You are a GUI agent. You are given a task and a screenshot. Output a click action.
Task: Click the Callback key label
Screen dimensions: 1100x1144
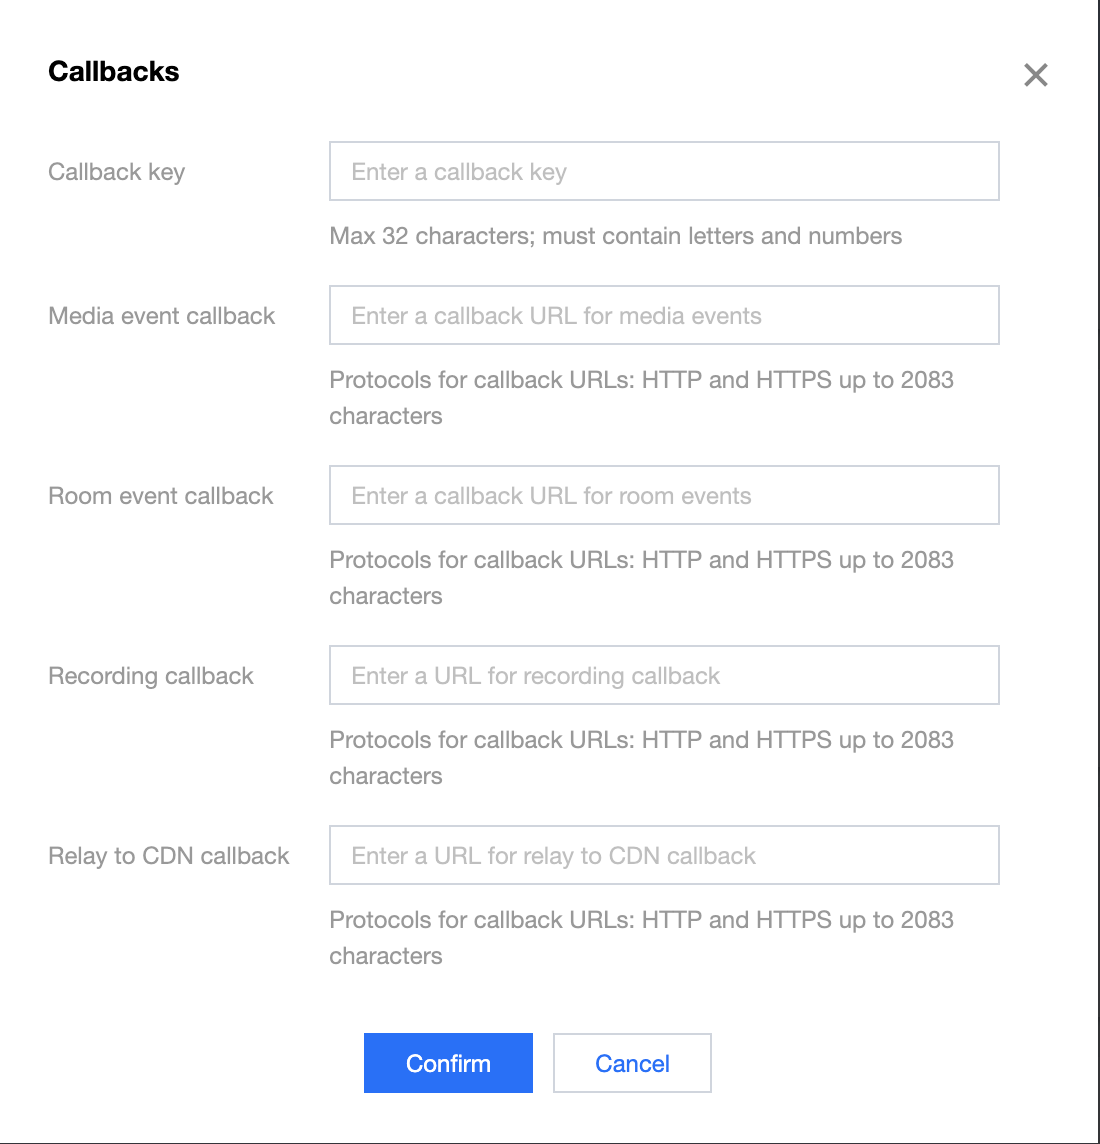tap(117, 172)
